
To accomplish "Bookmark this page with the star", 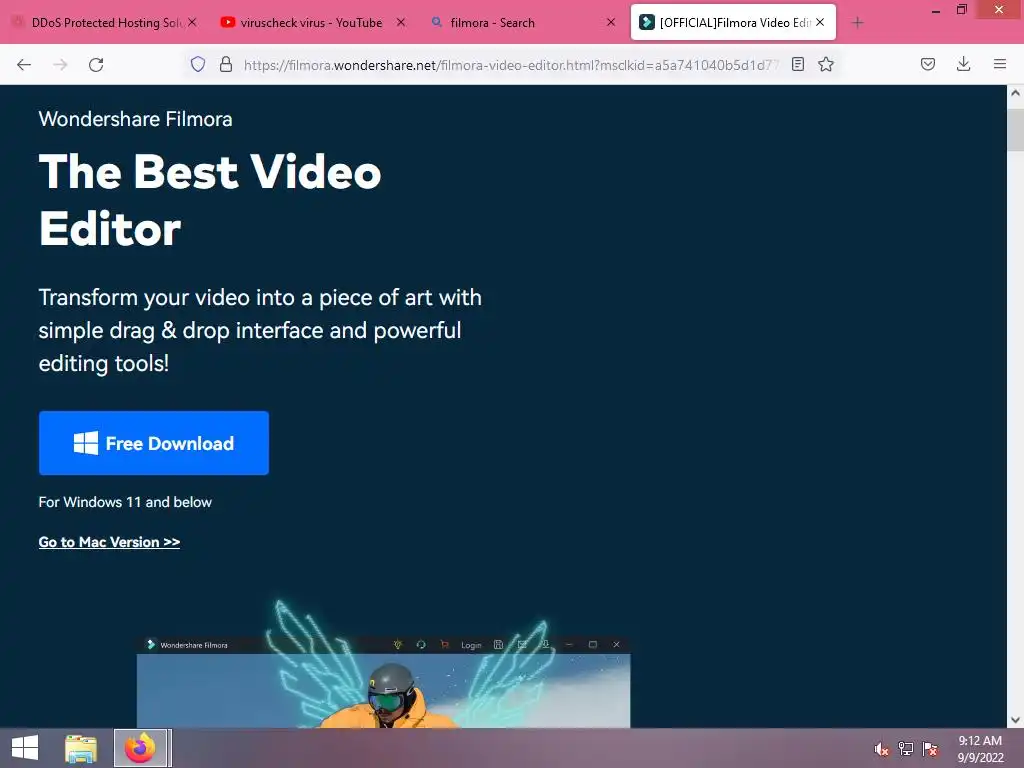I will (826, 64).
